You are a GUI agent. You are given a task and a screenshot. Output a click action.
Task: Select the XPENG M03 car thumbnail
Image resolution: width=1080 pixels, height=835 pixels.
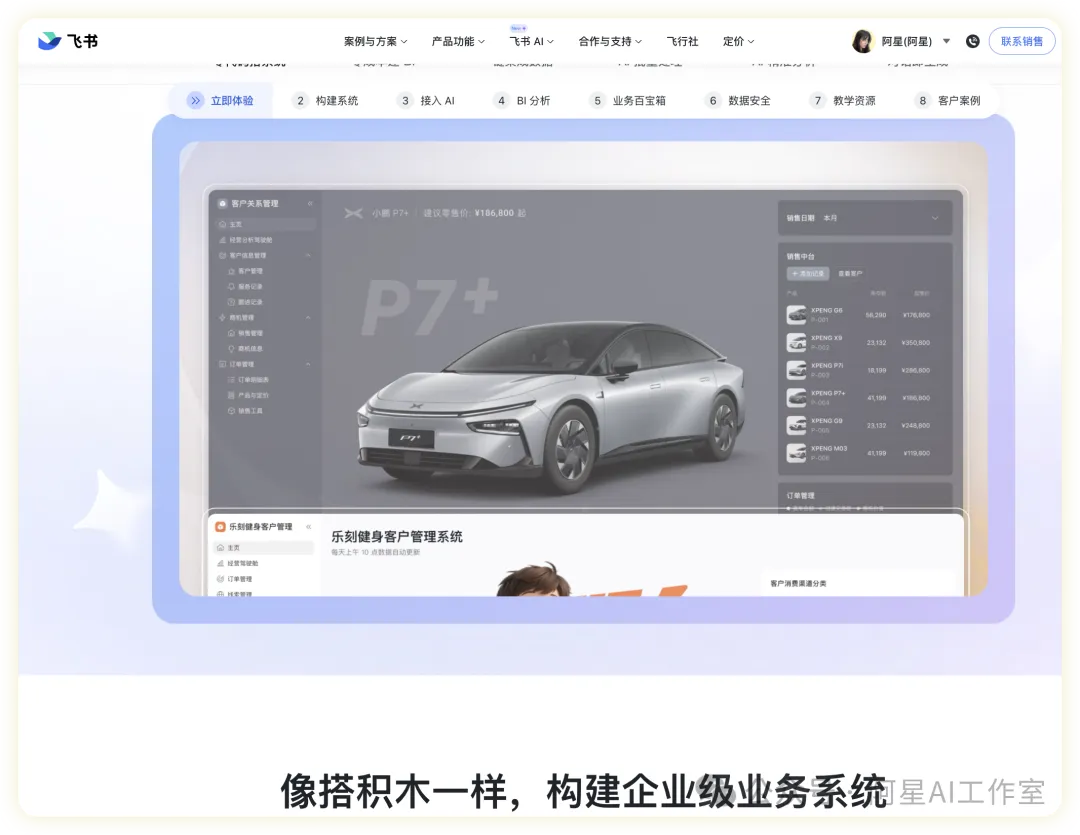point(796,453)
